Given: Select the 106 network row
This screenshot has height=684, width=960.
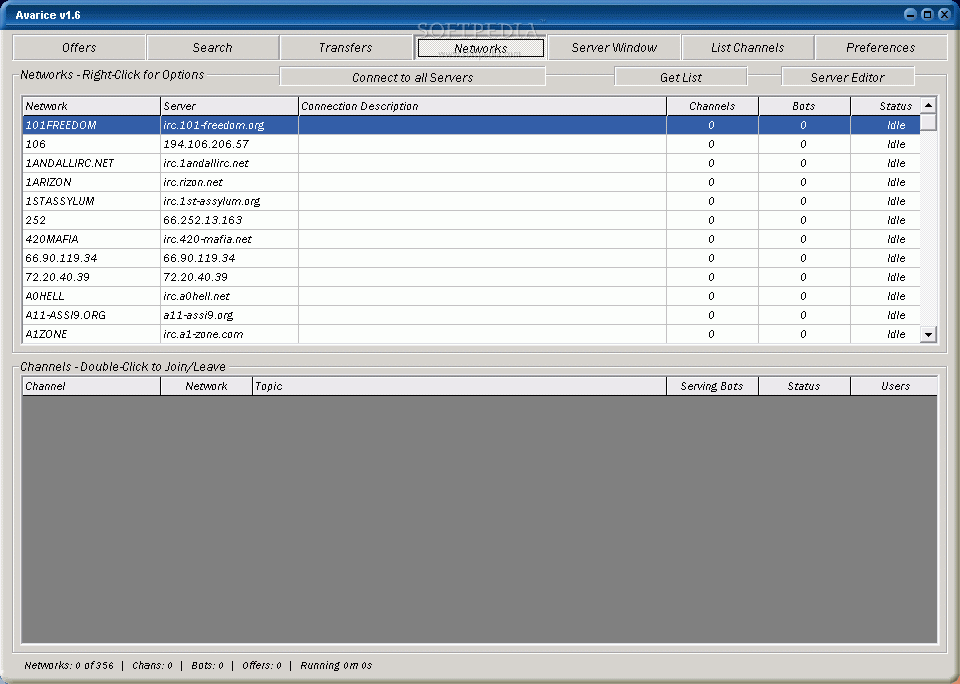Looking at the screenshot, I should pos(471,144).
